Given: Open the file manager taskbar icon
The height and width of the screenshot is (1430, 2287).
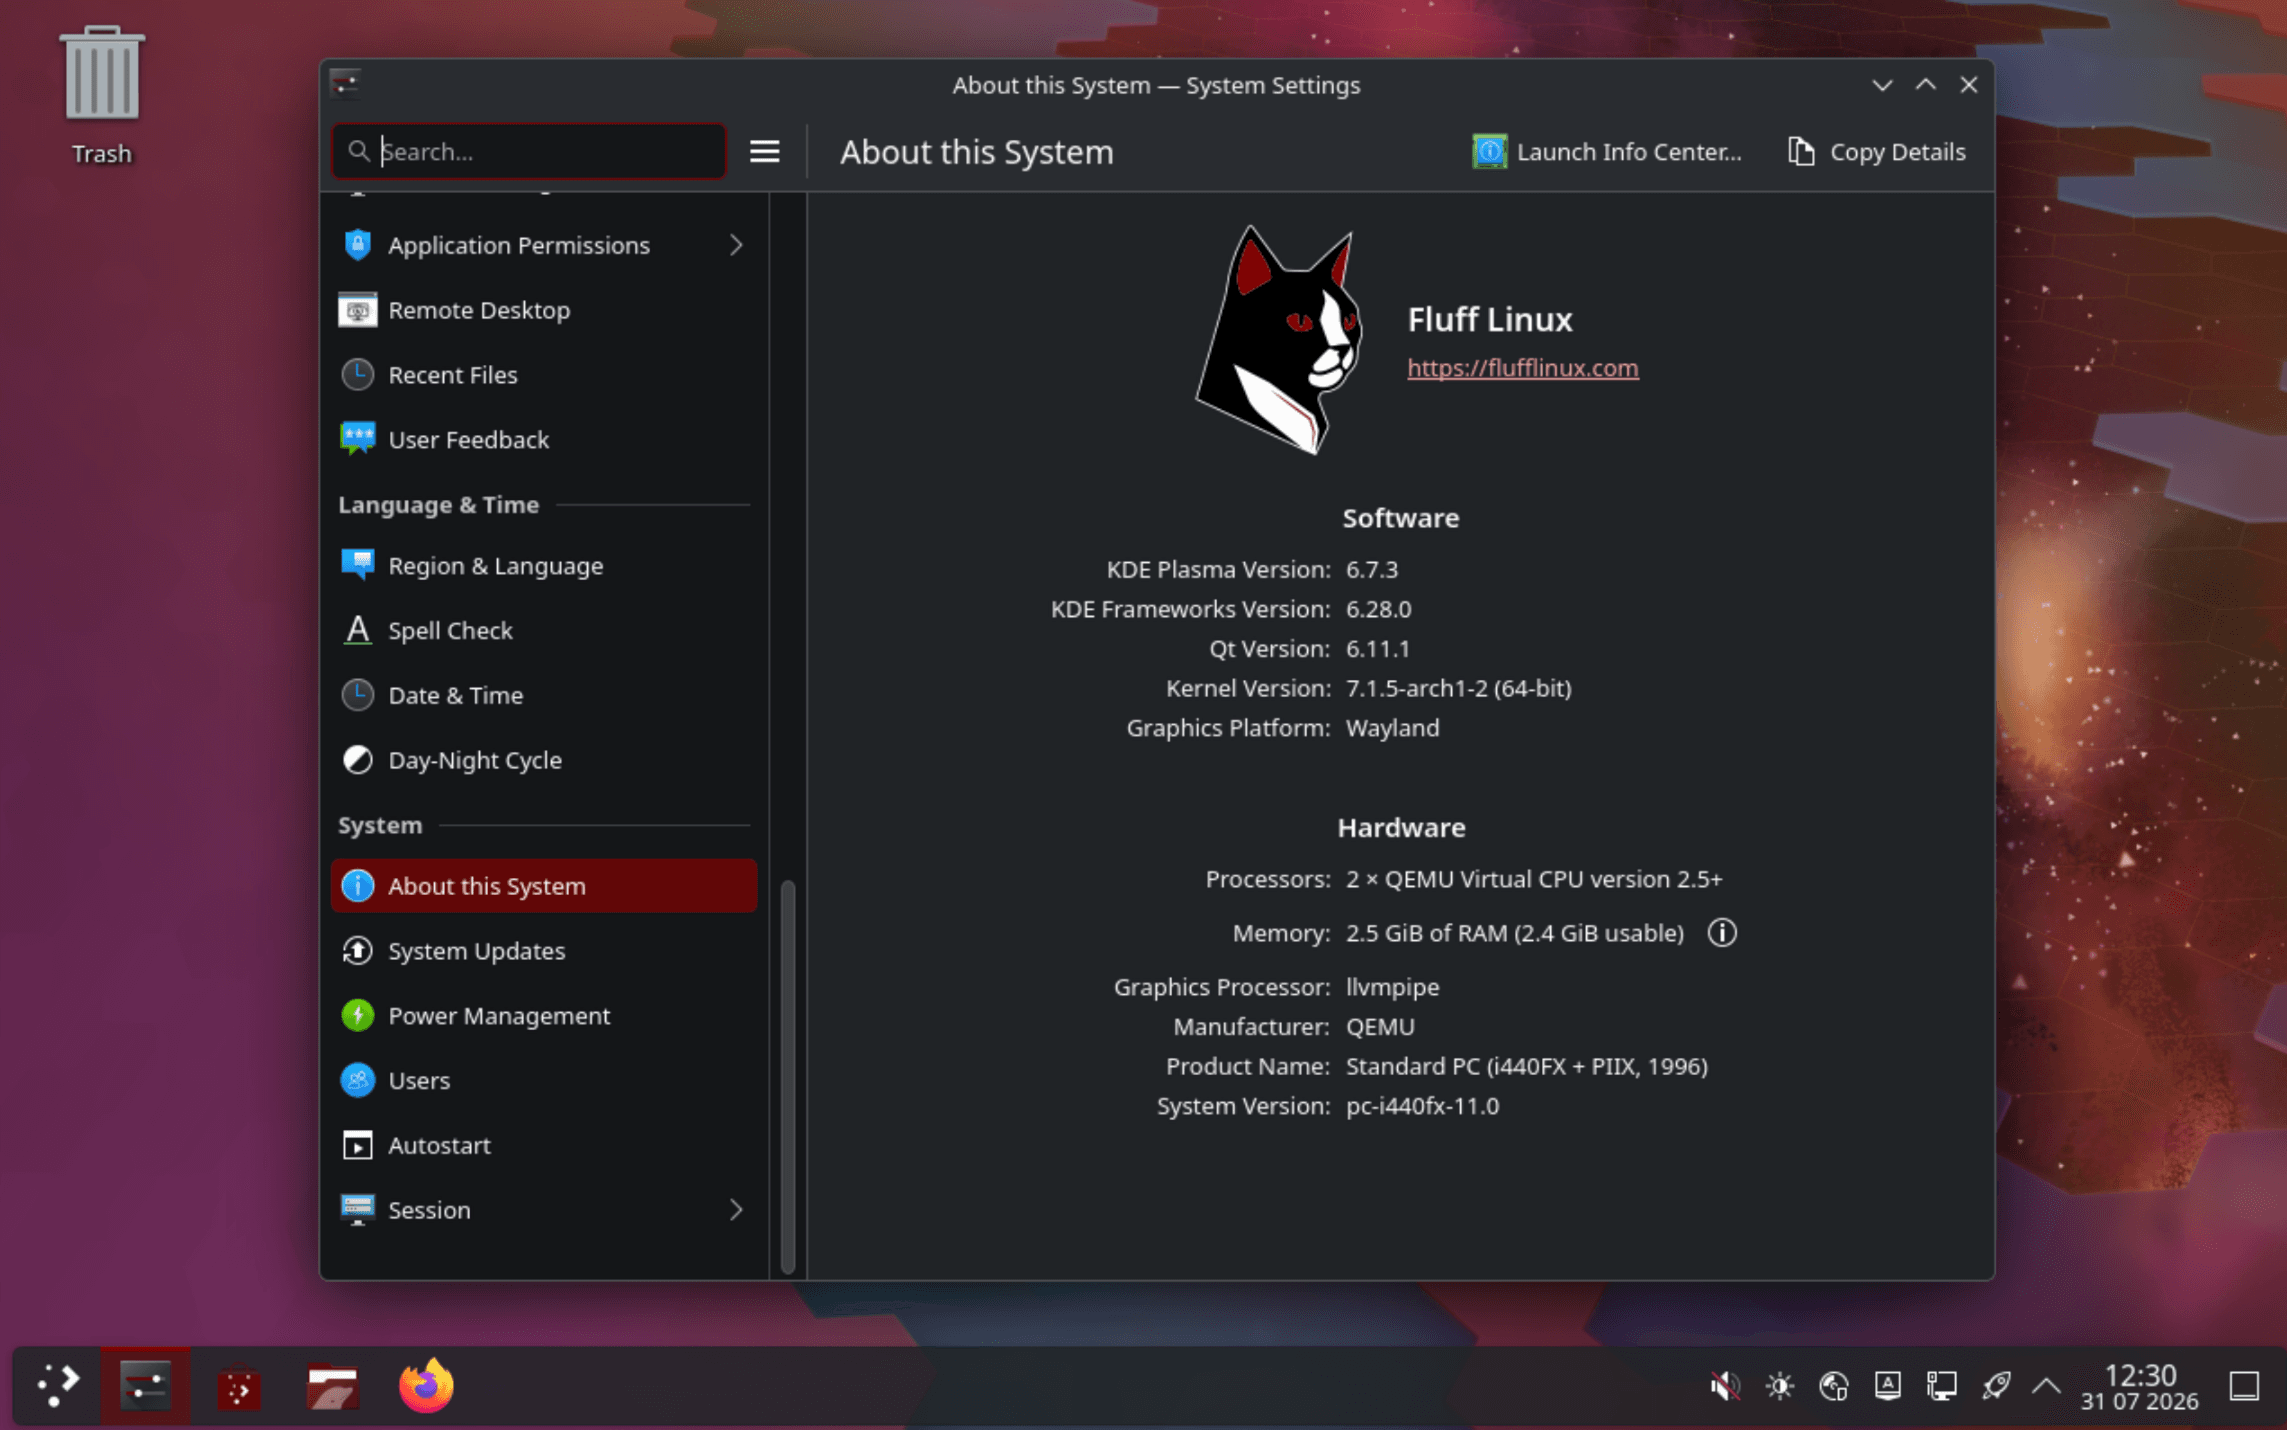Looking at the screenshot, I should (x=332, y=1386).
